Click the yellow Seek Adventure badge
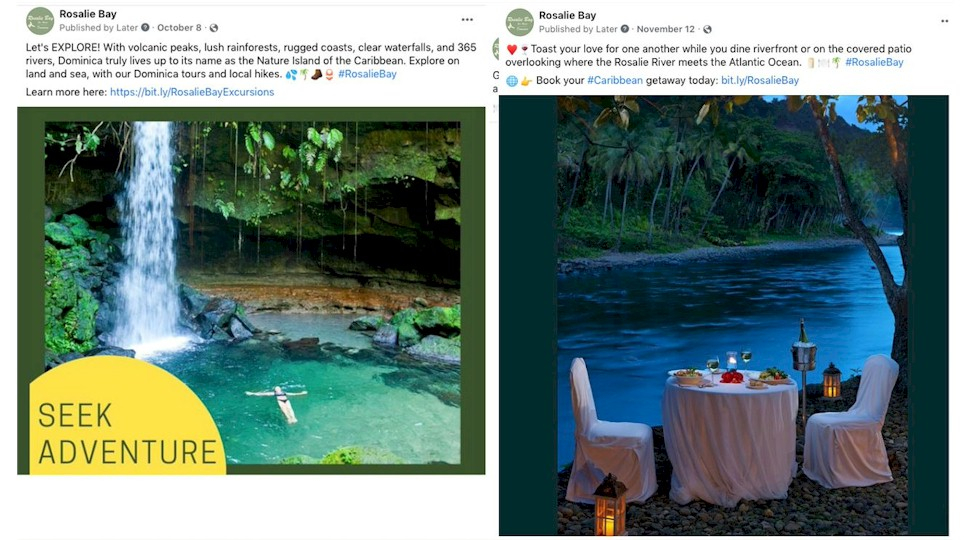 tap(120, 425)
